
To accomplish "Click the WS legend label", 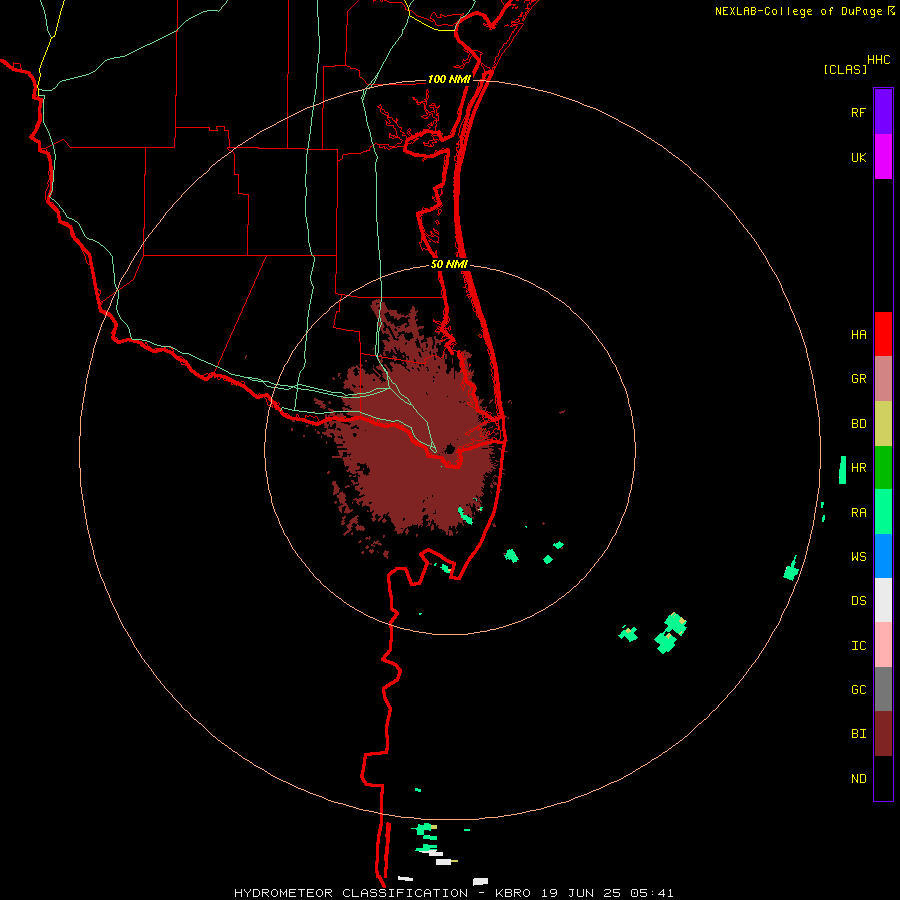I will point(858,557).
